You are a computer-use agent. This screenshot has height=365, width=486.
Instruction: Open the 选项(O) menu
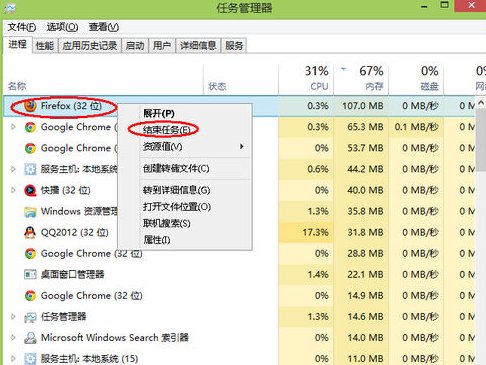click(x=62, y=27)
